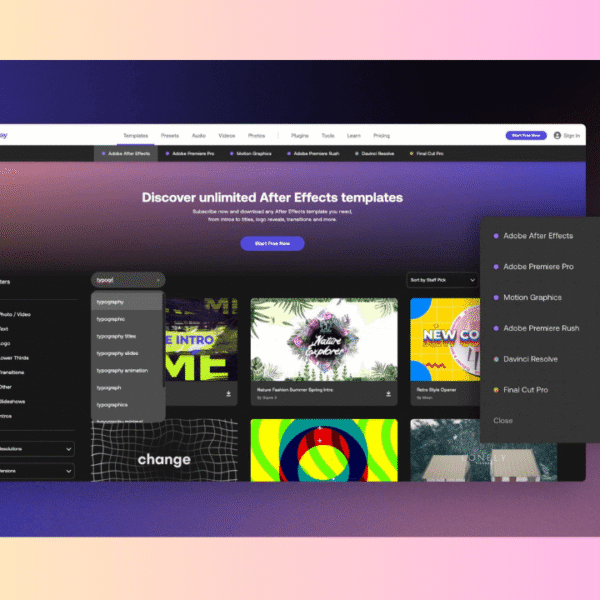
Task: Open the Retro Style Opener title
Action: [x=436, y=390]
